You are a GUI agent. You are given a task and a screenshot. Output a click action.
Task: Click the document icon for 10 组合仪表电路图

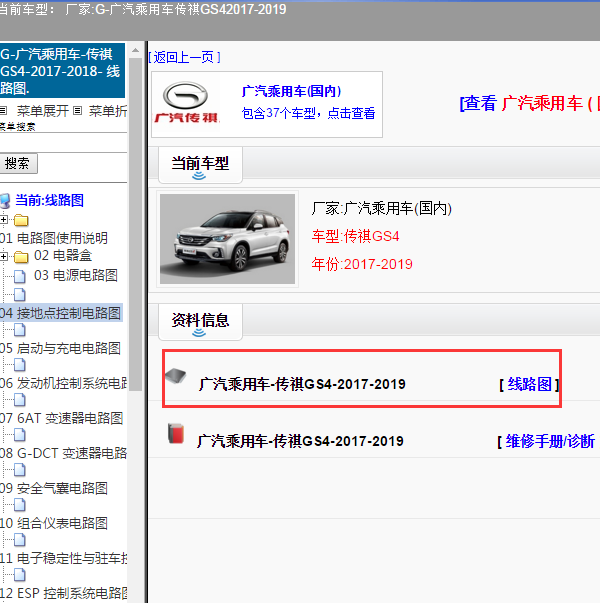[20, 505]
